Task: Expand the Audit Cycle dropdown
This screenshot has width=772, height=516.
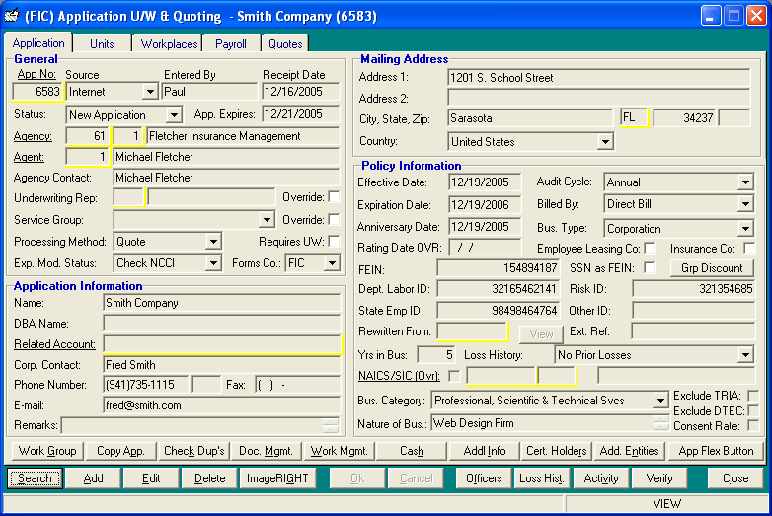Action: click(x=745, y=182)
